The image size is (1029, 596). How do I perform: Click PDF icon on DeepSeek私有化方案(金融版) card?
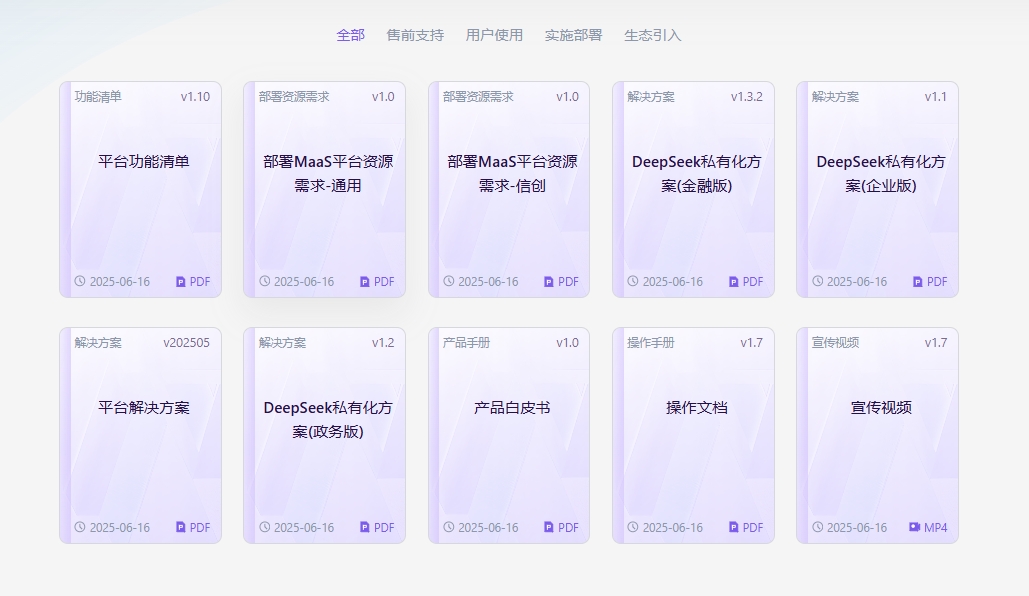(734, 282)
